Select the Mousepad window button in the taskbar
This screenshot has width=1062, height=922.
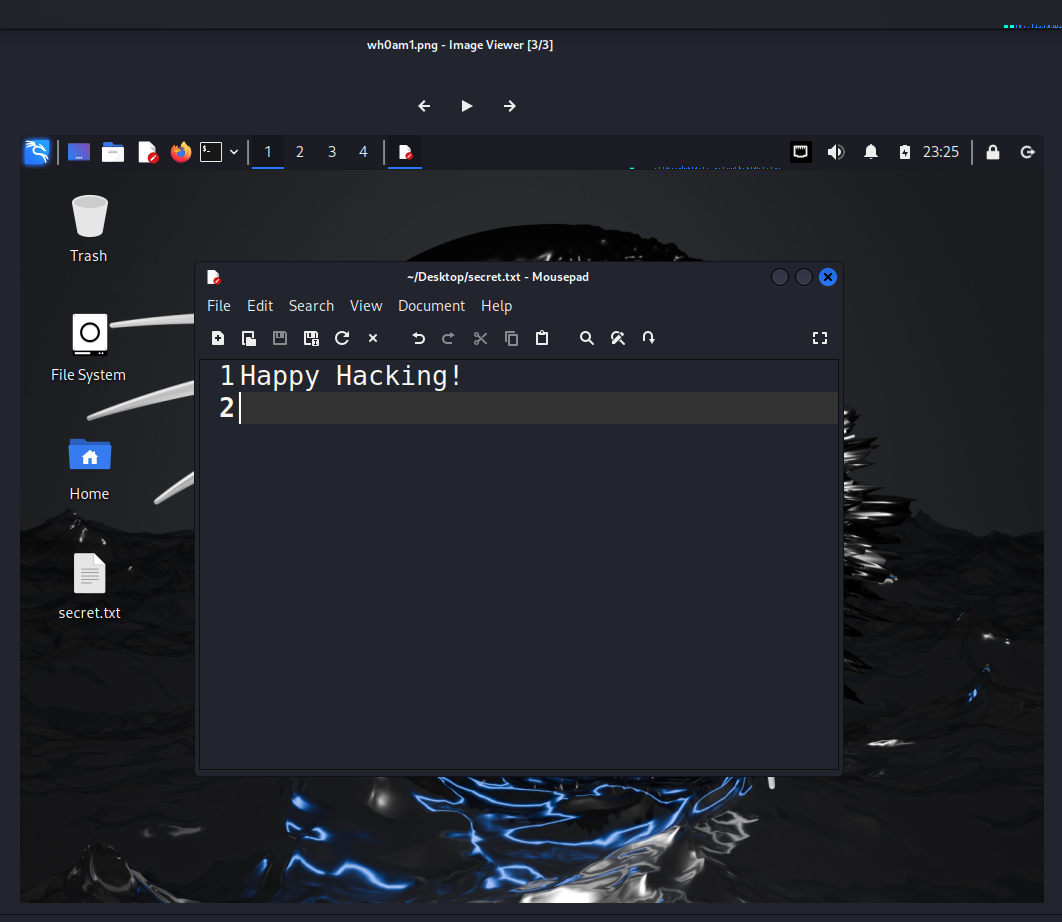click(405, 152)
